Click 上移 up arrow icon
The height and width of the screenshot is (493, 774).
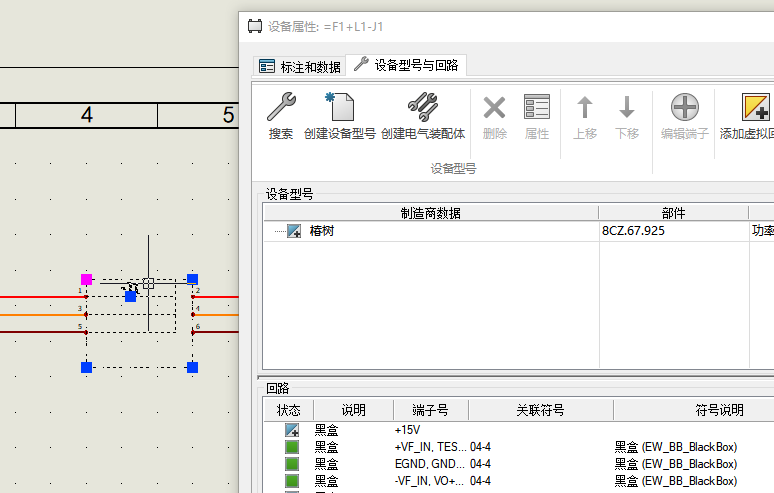(x=585, y=107)
